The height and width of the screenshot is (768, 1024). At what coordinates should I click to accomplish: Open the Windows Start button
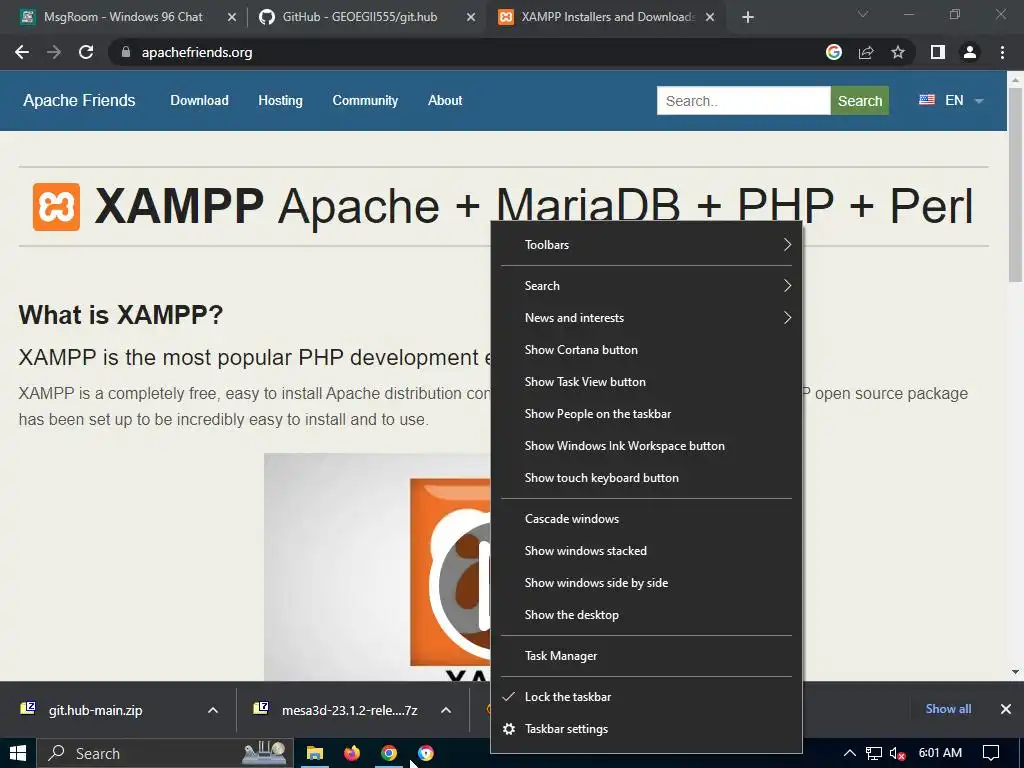tap(18, 753)
